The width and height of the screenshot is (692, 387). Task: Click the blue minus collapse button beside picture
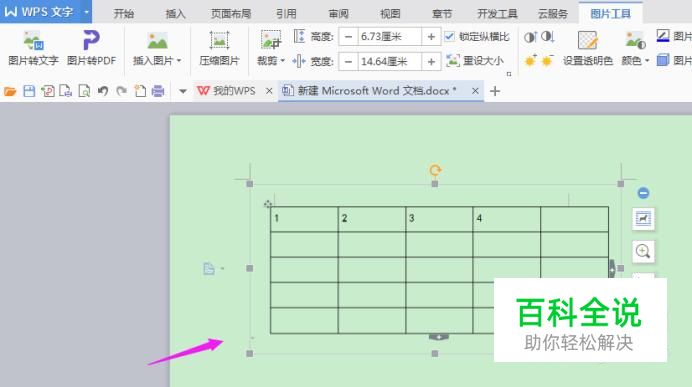[x=643, y=193]
